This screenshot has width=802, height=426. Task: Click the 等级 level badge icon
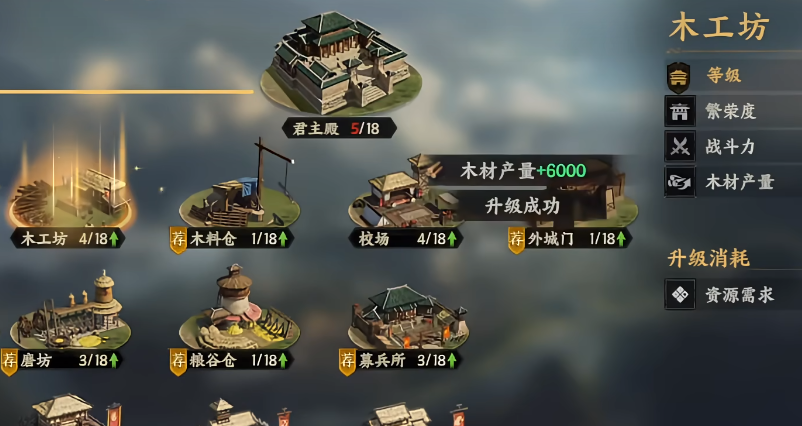(679, 77)
